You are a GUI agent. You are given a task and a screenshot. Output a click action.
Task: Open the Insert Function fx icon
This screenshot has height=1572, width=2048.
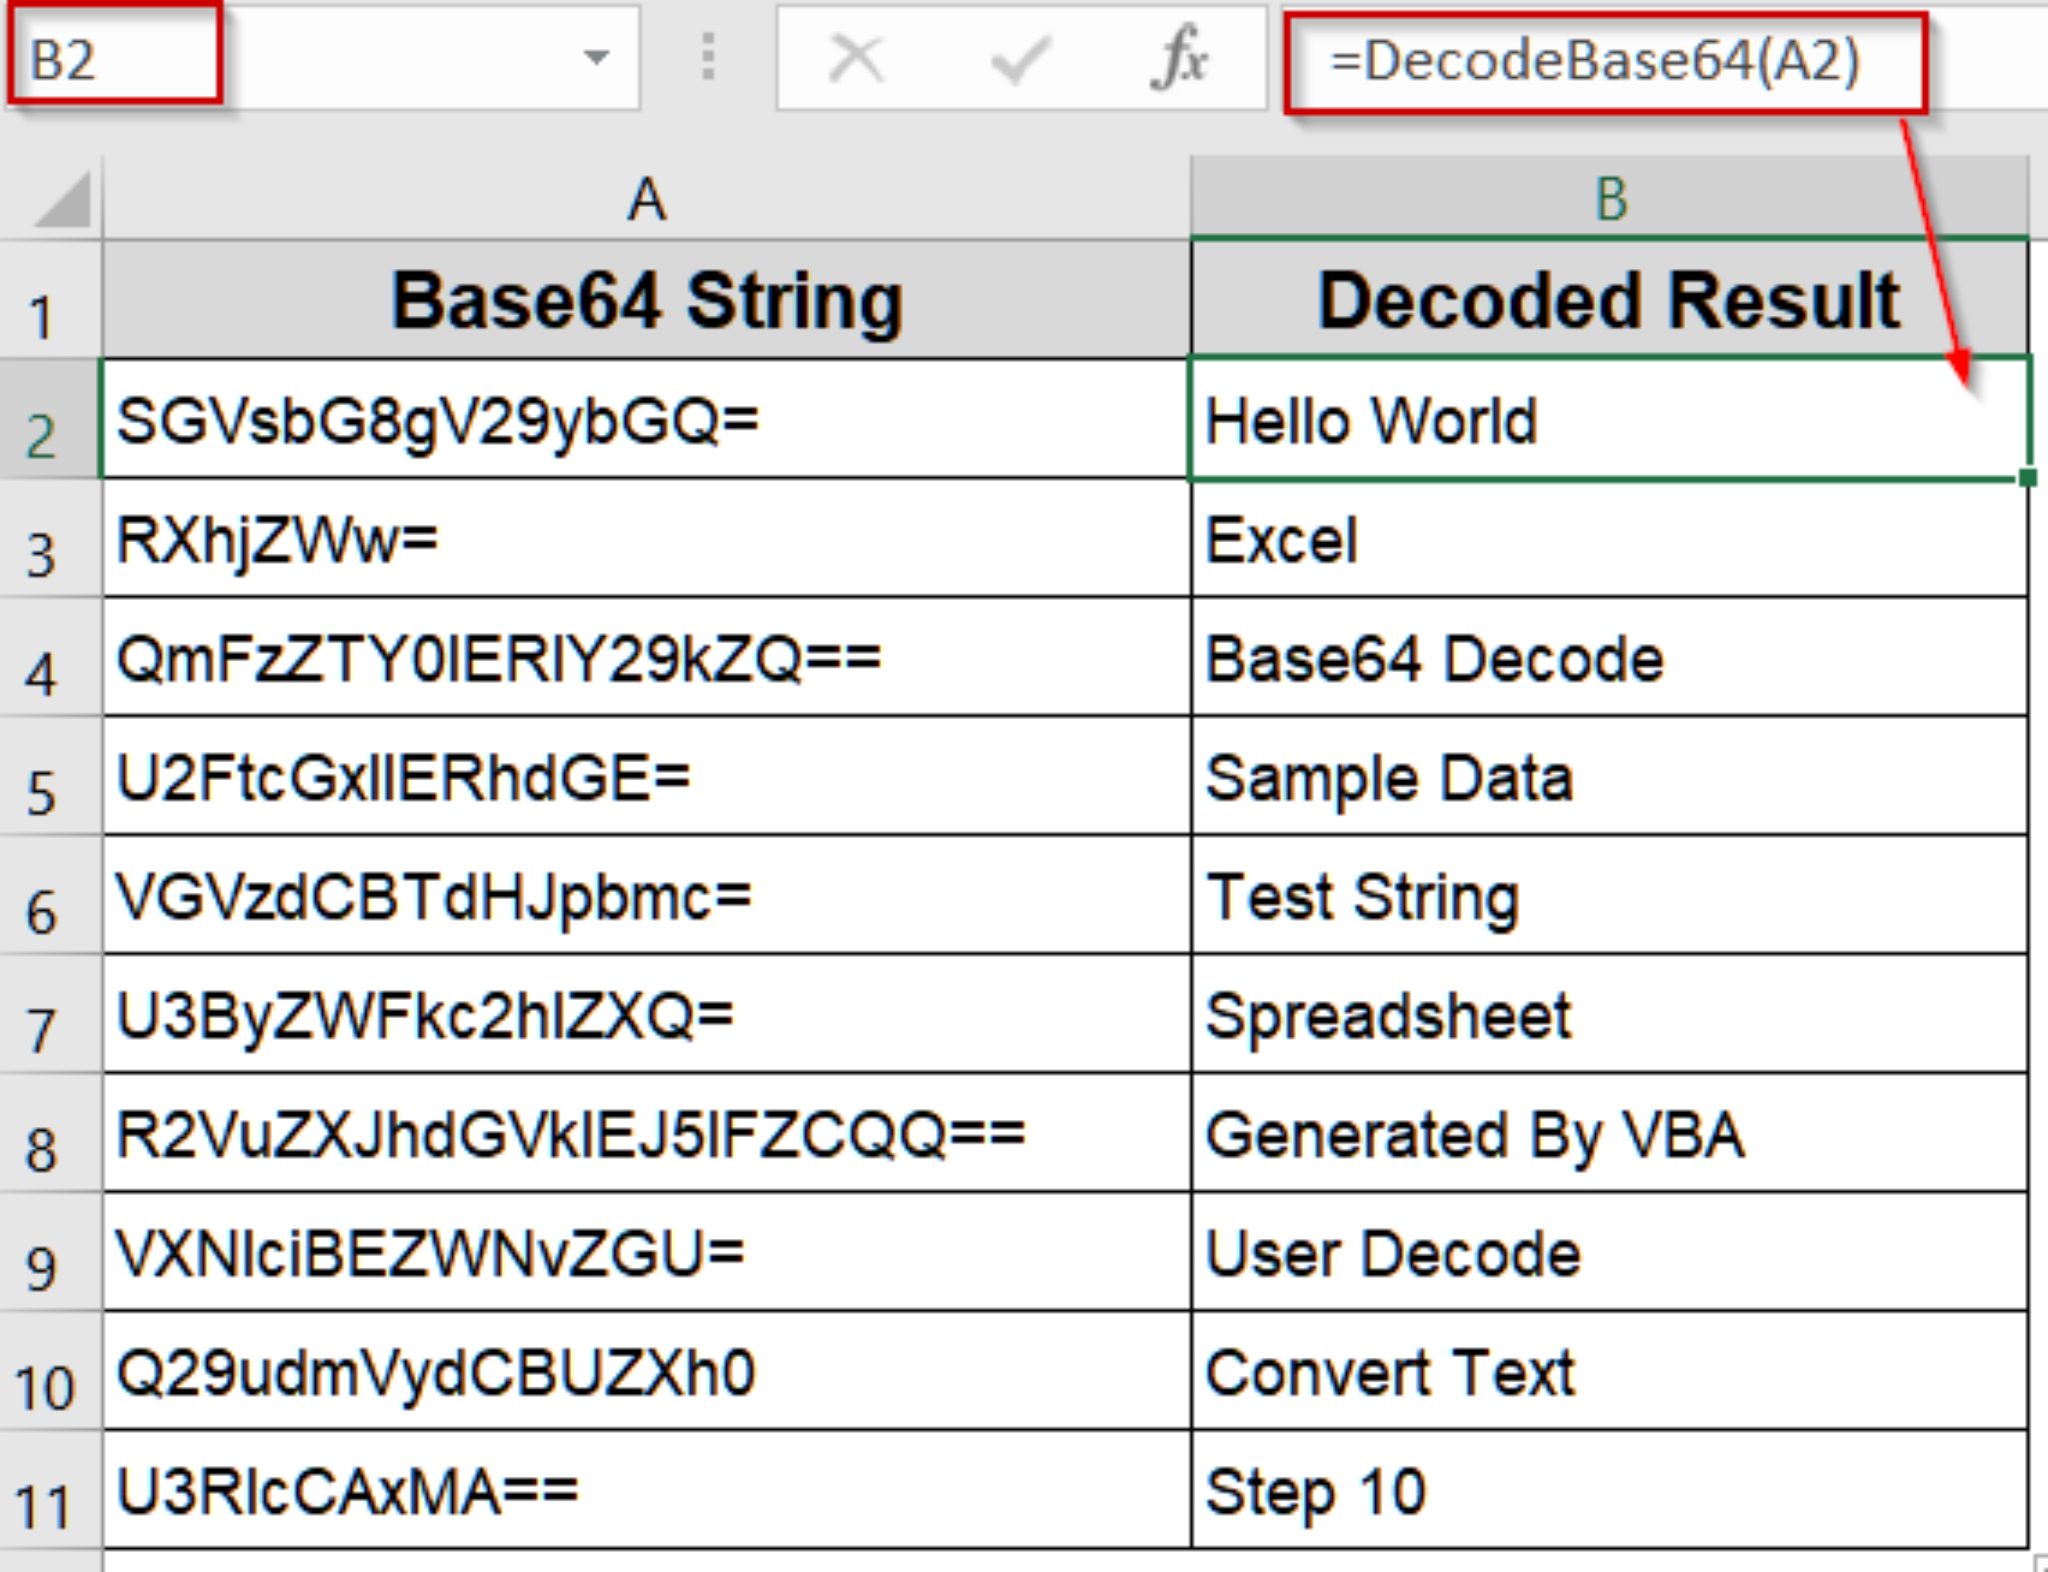tap(1180, 59)
